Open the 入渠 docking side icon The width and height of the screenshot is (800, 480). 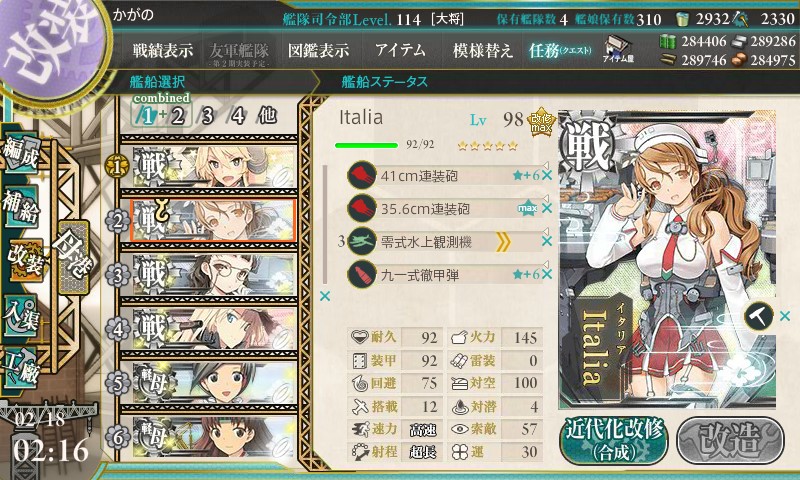20,316
